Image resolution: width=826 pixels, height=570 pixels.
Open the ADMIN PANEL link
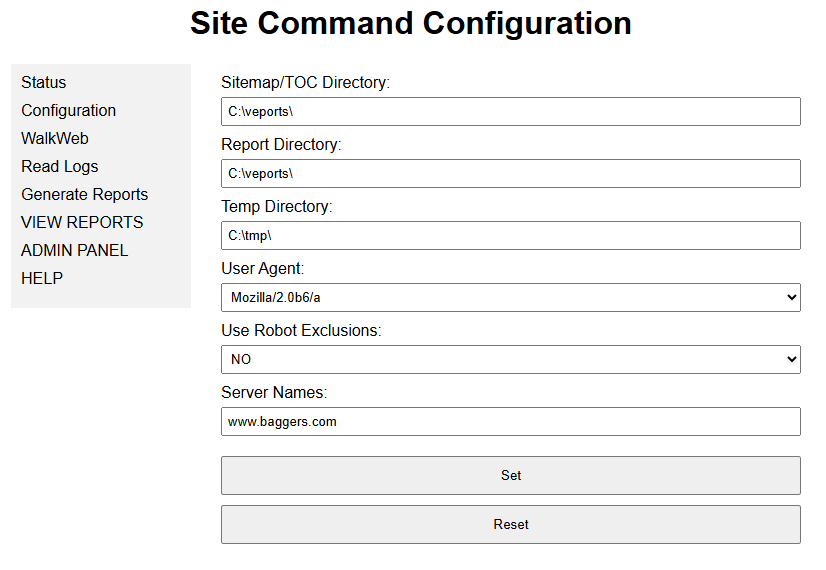(x=74, y=250)
